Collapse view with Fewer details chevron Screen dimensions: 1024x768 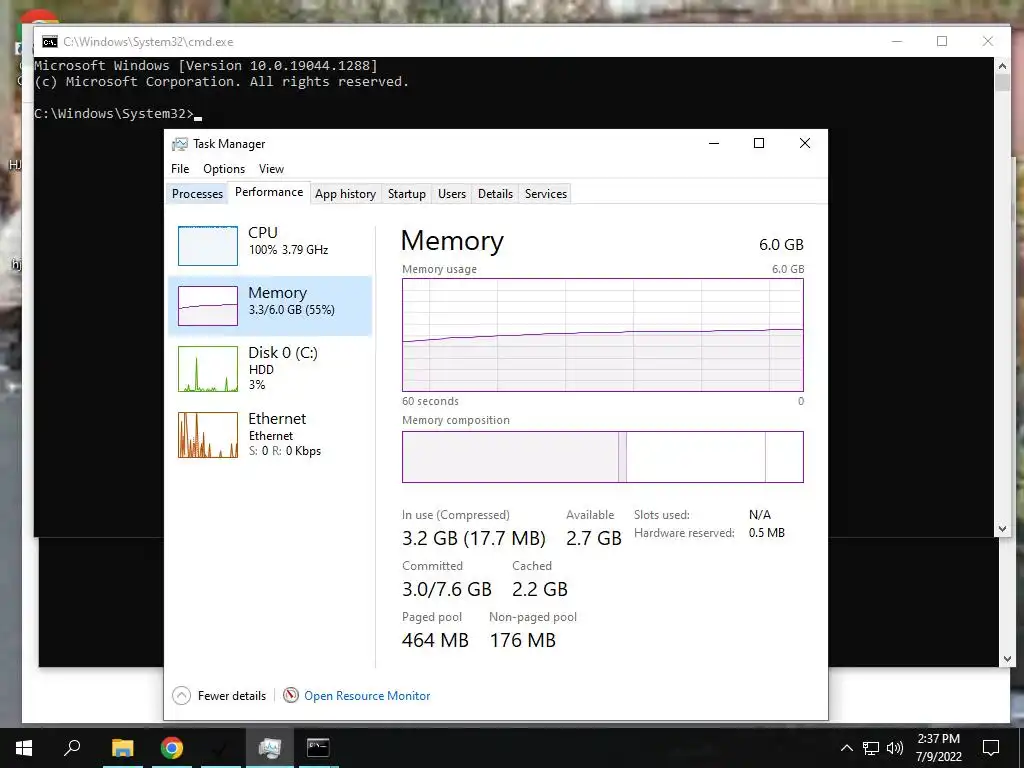tap(182, 696)
